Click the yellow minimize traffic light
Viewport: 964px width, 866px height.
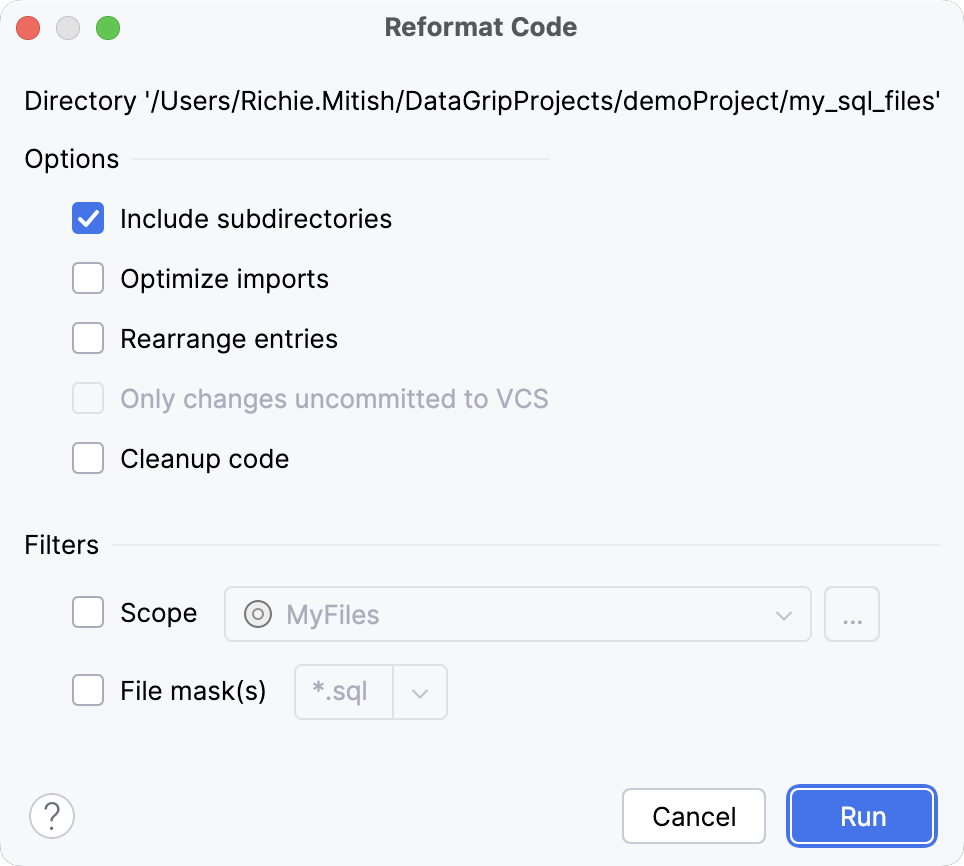(68, 28)
